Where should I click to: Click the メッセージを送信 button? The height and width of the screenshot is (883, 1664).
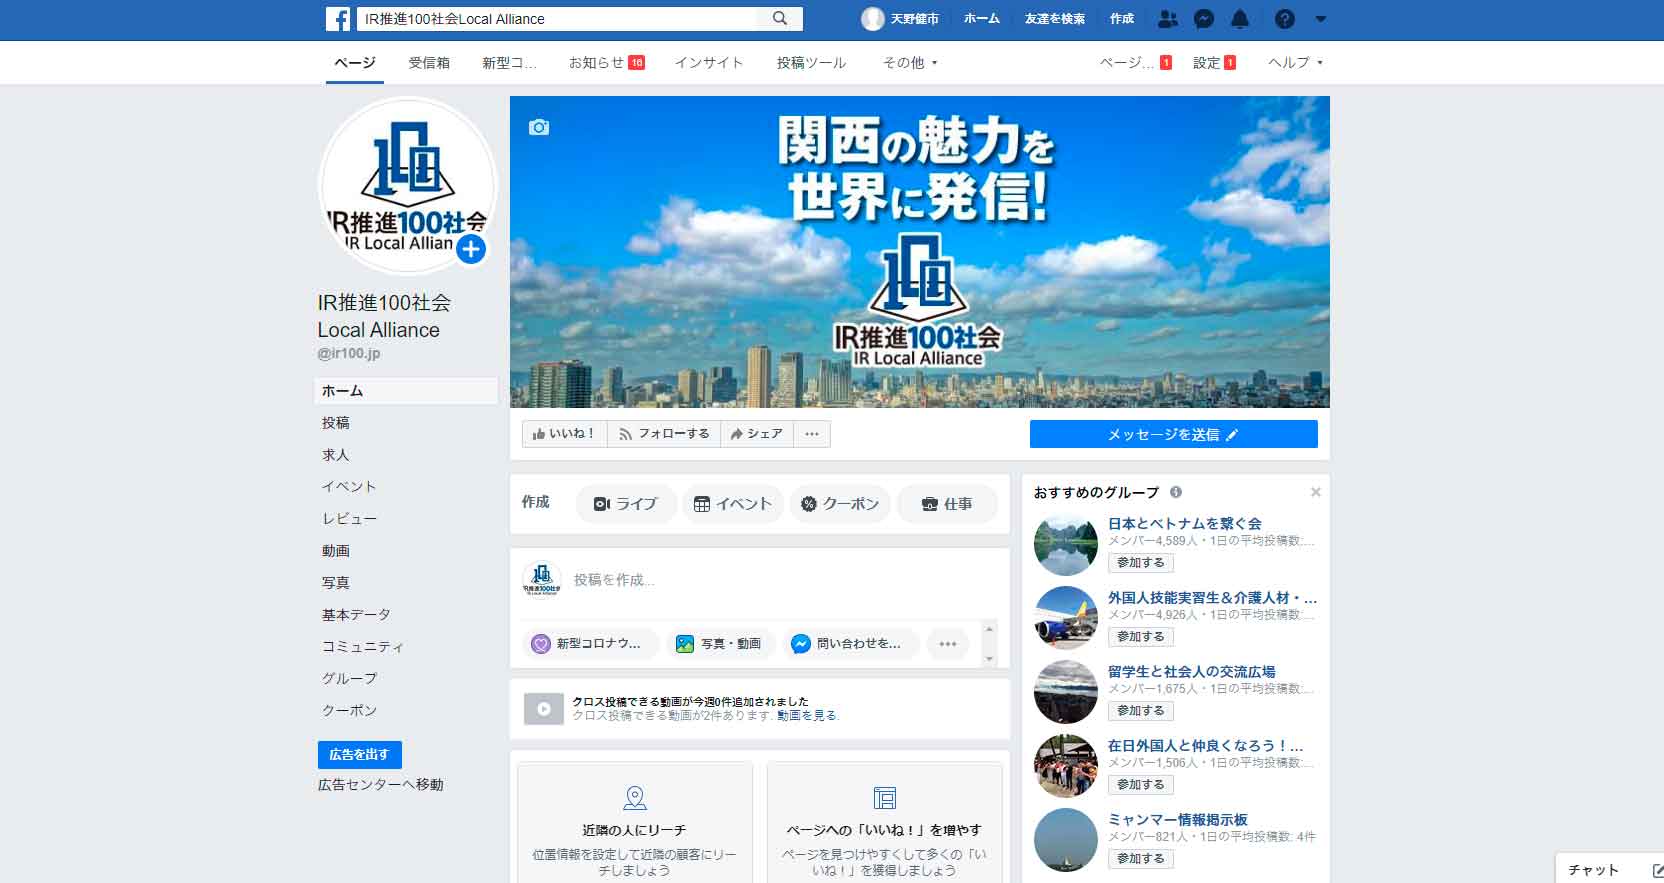click(x=1173, y=434)
